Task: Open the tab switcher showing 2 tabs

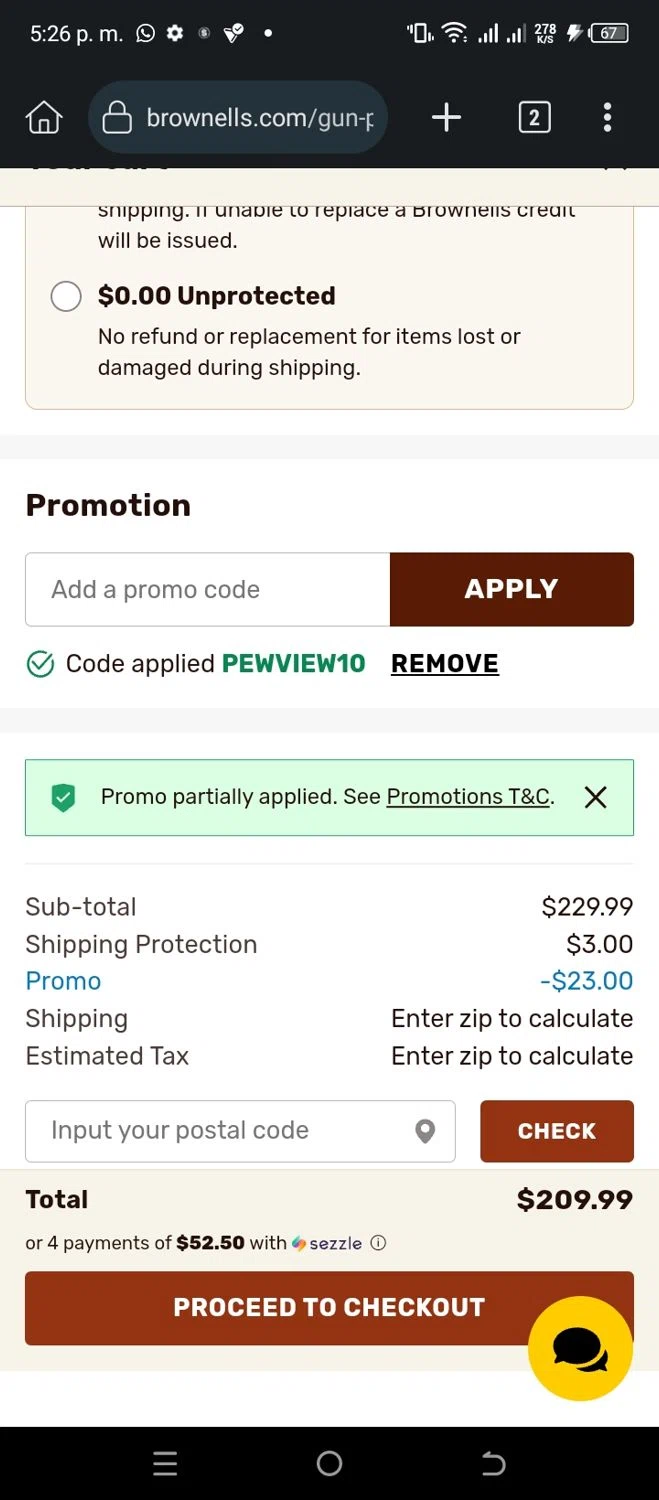Action: click(534, 118)
